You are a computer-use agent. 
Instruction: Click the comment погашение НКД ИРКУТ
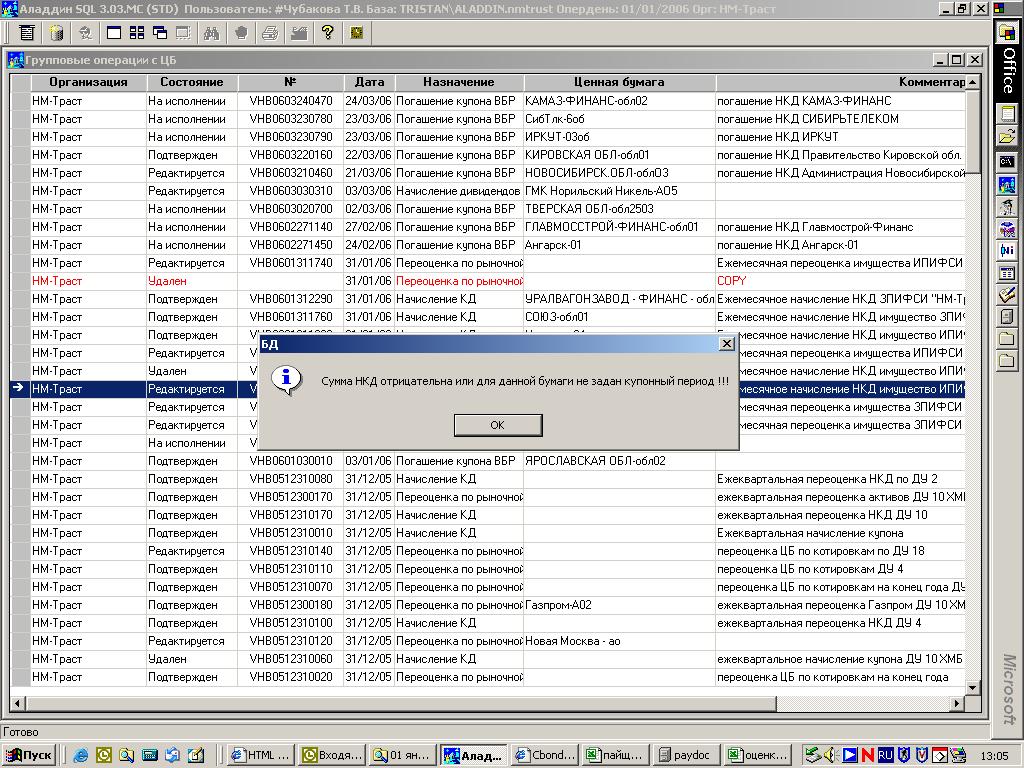click(x=840, y=137)
